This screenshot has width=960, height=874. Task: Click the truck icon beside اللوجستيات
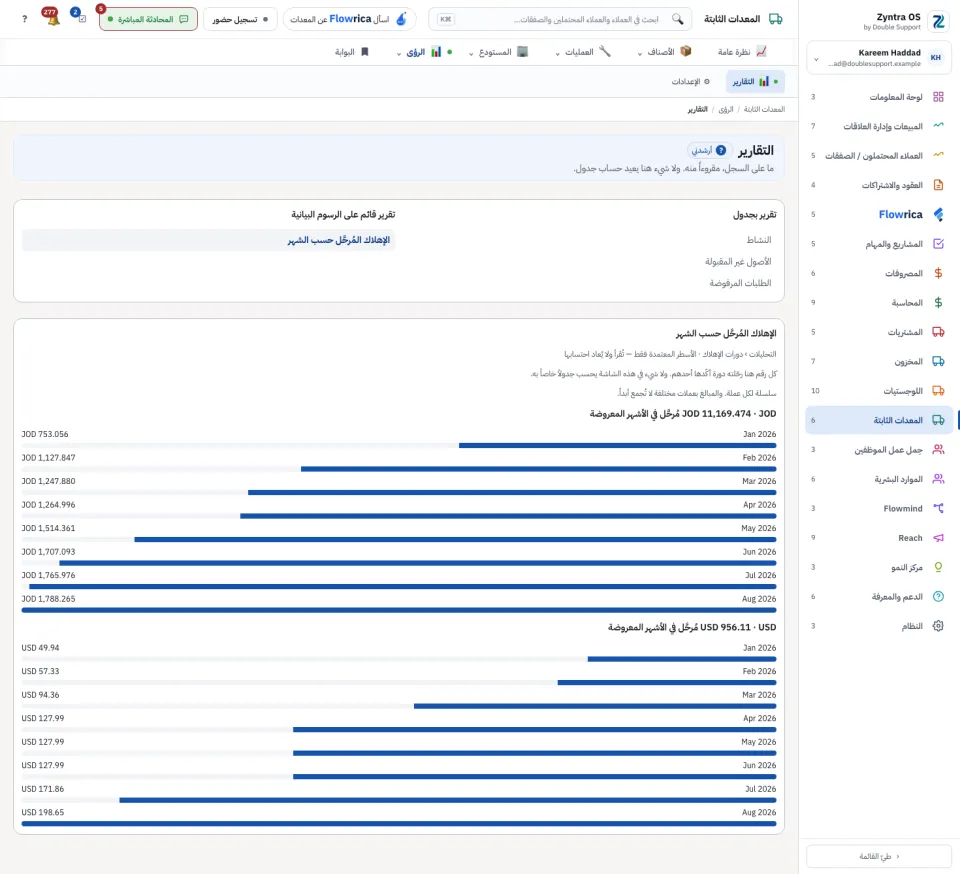point(938,390)
